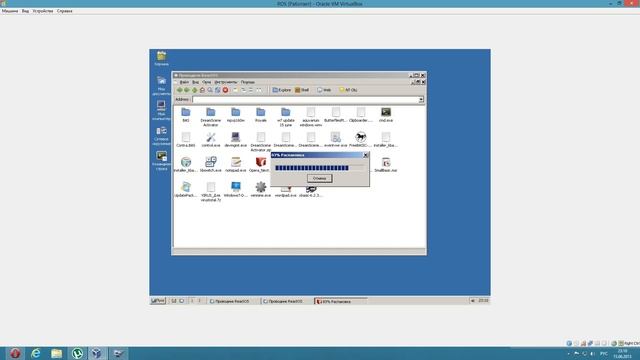The image size is (640, 360).
Task: Click the ReactOS tray clock
Action: coord(483,301)
